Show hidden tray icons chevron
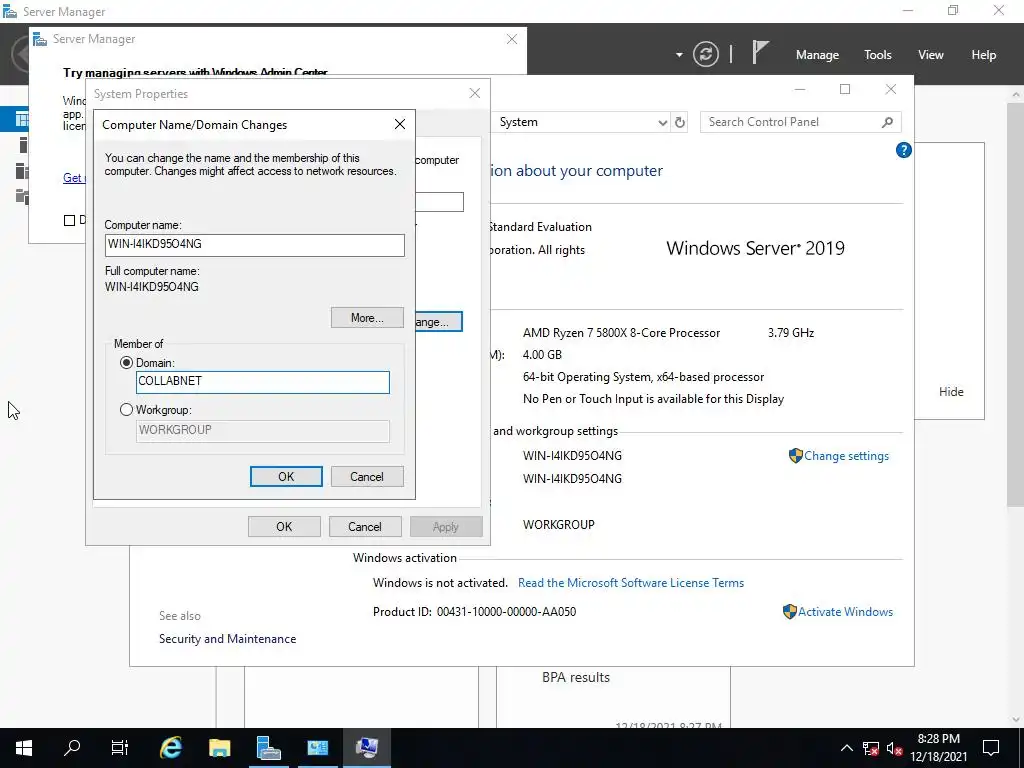This screenshot has height=768, width=1024. (846, 748)
